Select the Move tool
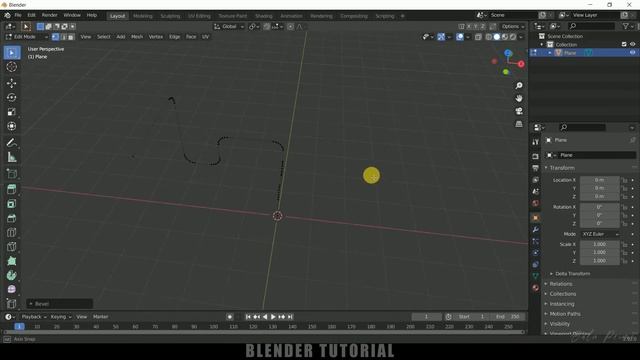 click(12, 83)
